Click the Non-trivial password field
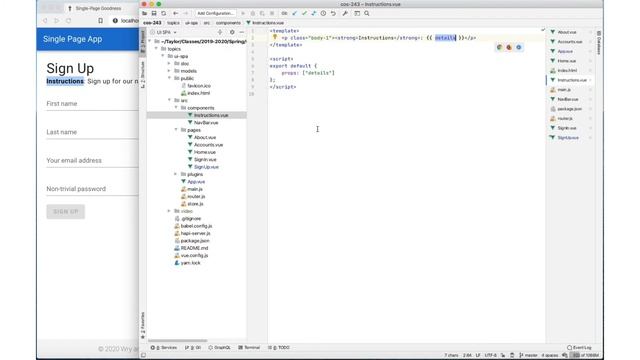The height and width of the screenshot is (360, 640). (x=92, y=189)
